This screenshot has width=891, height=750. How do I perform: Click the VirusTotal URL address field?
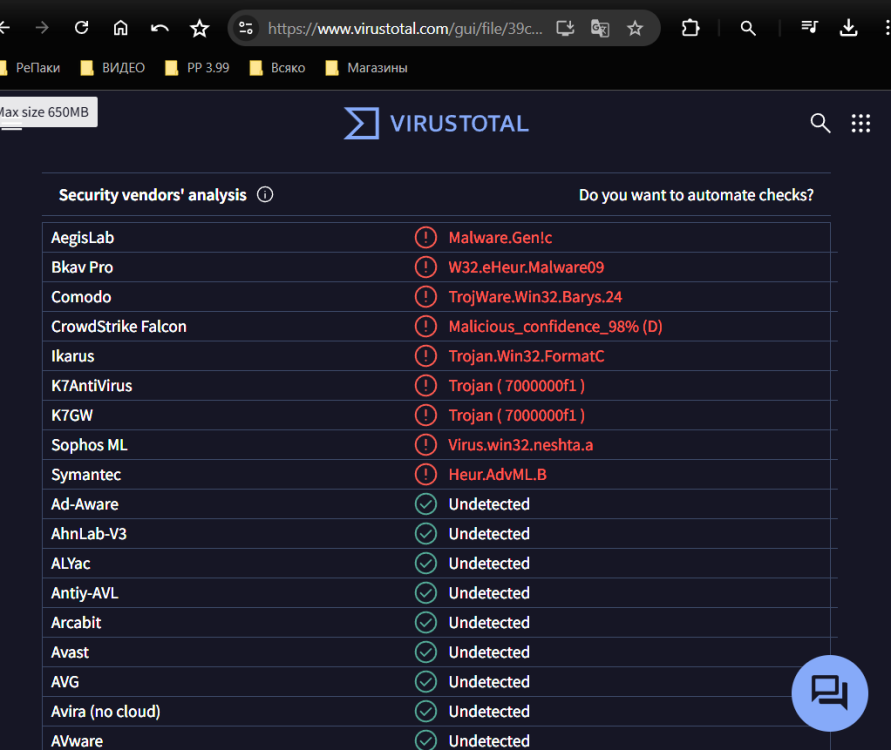point(405,28)
